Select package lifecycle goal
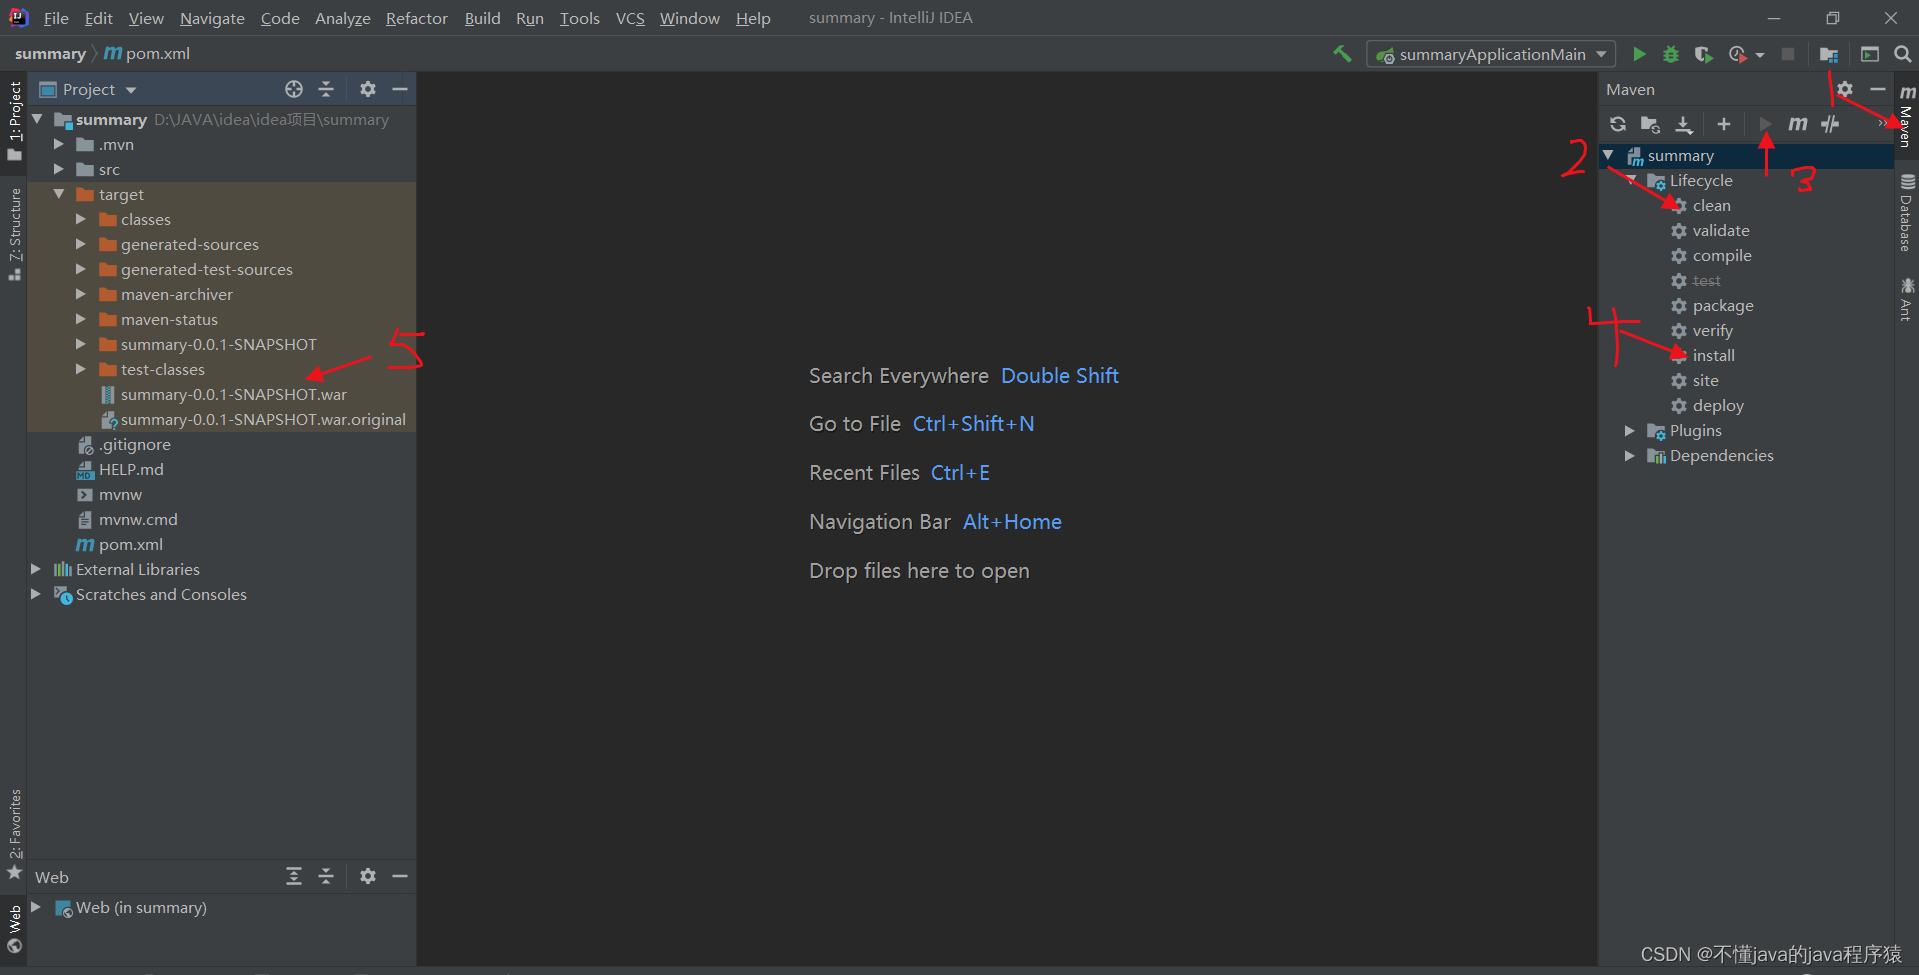This screenshot has width=1919, height=975. (1722, 305)
